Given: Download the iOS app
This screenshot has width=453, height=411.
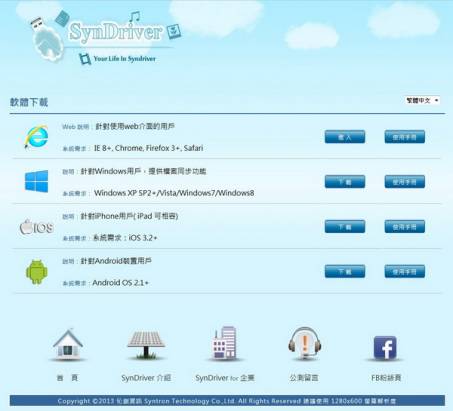Looking at the screenshot, I should (x=345, y=227).
